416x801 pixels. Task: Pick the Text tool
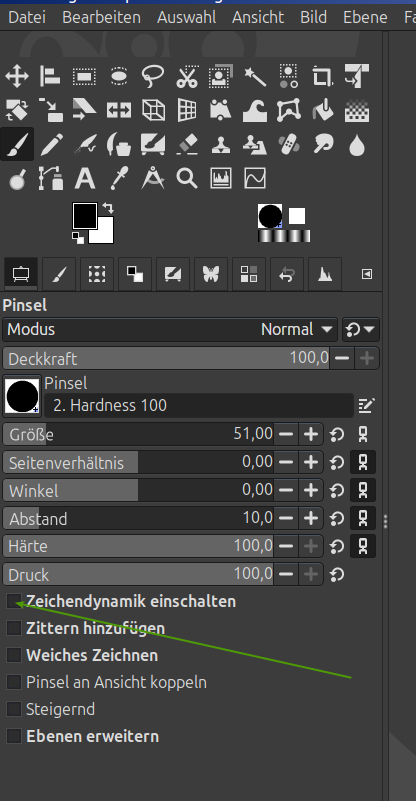(85, 179)
